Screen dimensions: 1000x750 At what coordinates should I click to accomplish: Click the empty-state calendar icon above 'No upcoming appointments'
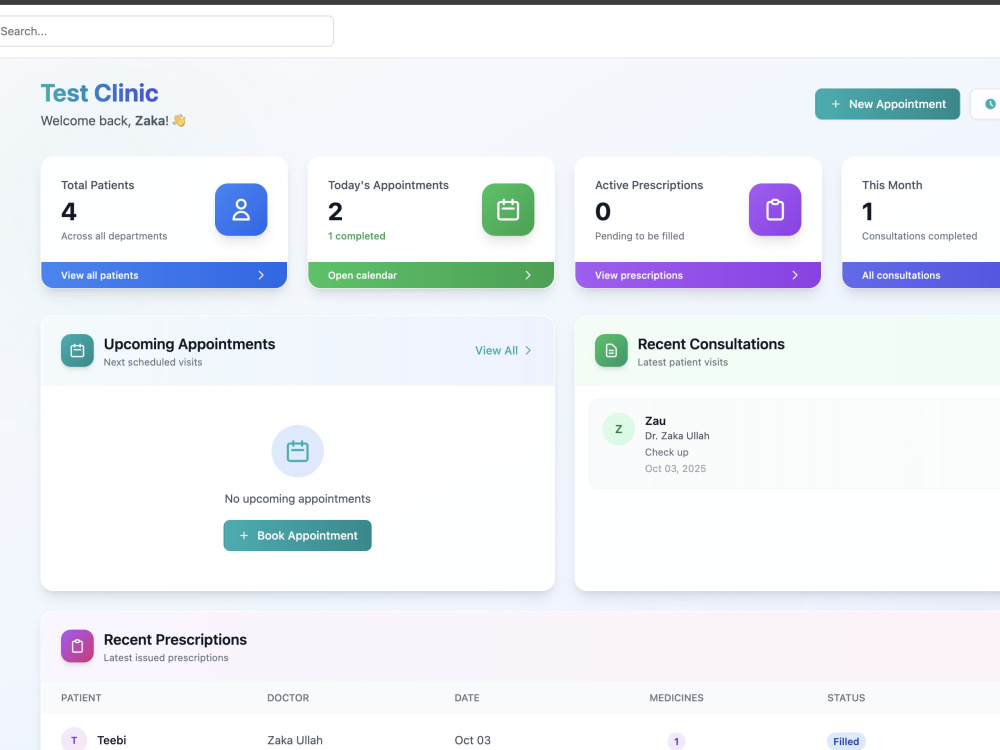(x=297, y=451)
